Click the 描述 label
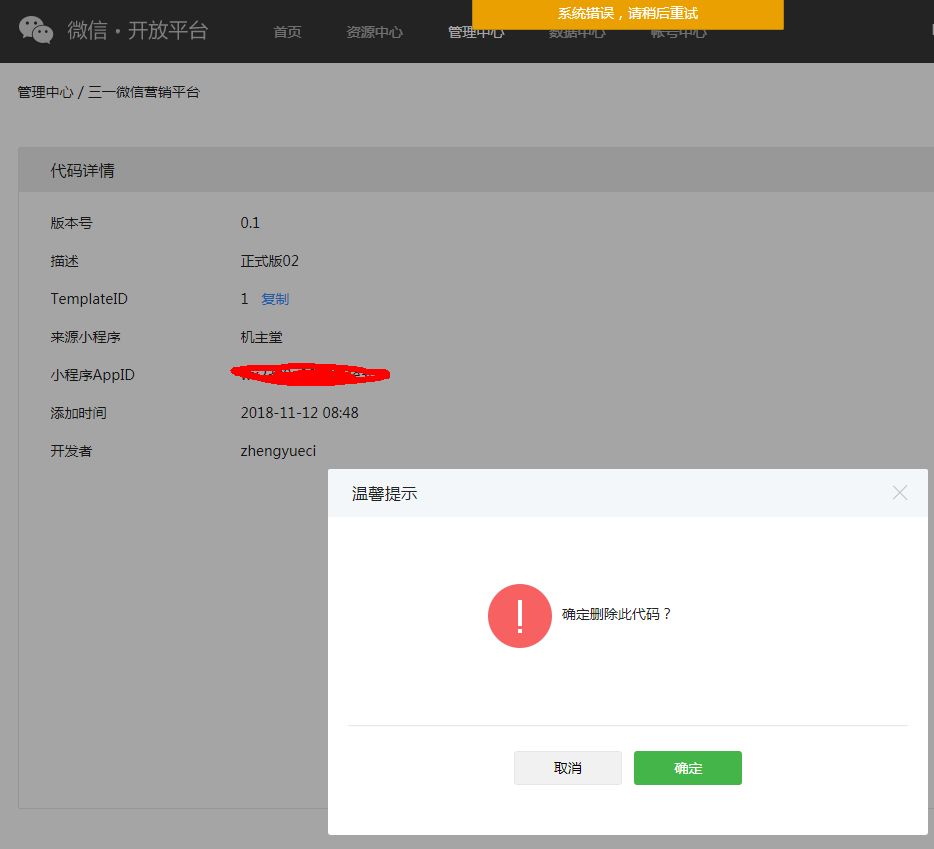934x849 pixels. [x=64, y=261]
